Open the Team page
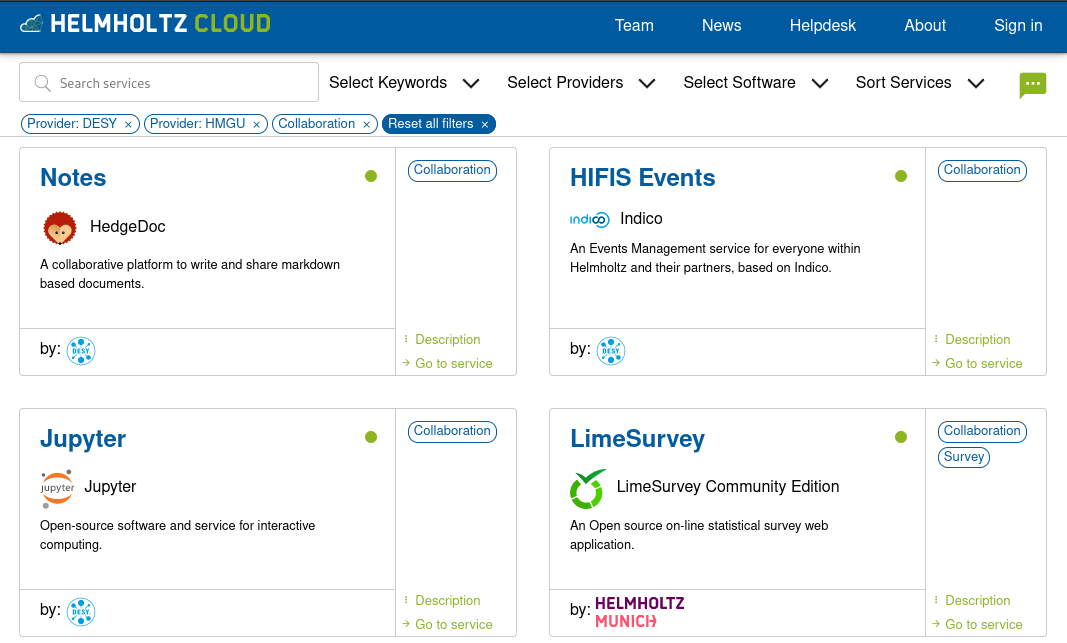The width and height of the screenshot is (1067, 643). pos(634,26)
